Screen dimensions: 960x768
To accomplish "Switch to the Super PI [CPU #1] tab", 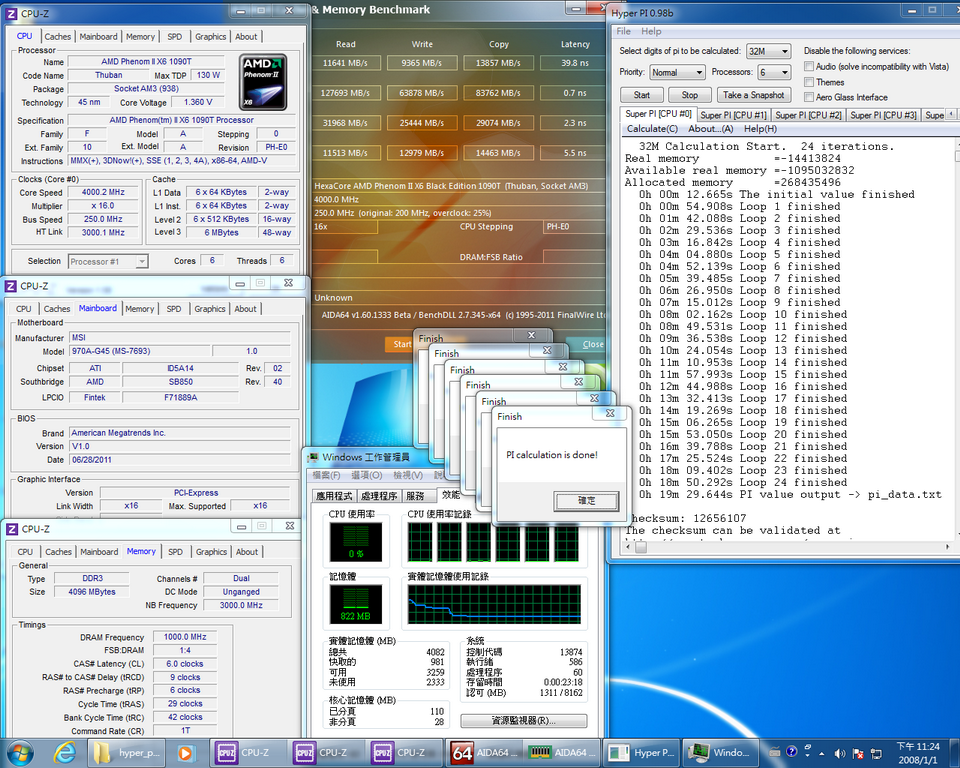I will tap(733, 115).
